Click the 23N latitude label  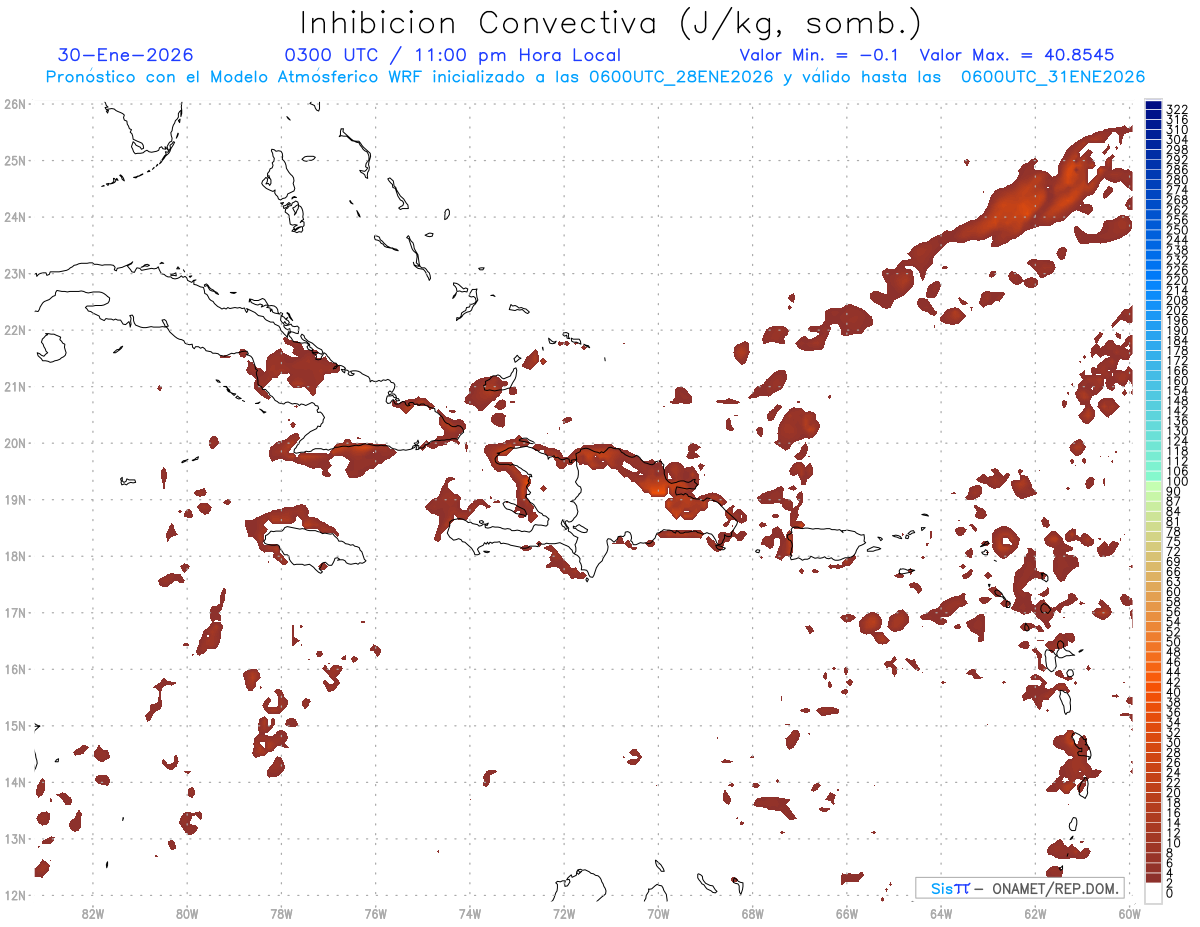pos(15,273)
